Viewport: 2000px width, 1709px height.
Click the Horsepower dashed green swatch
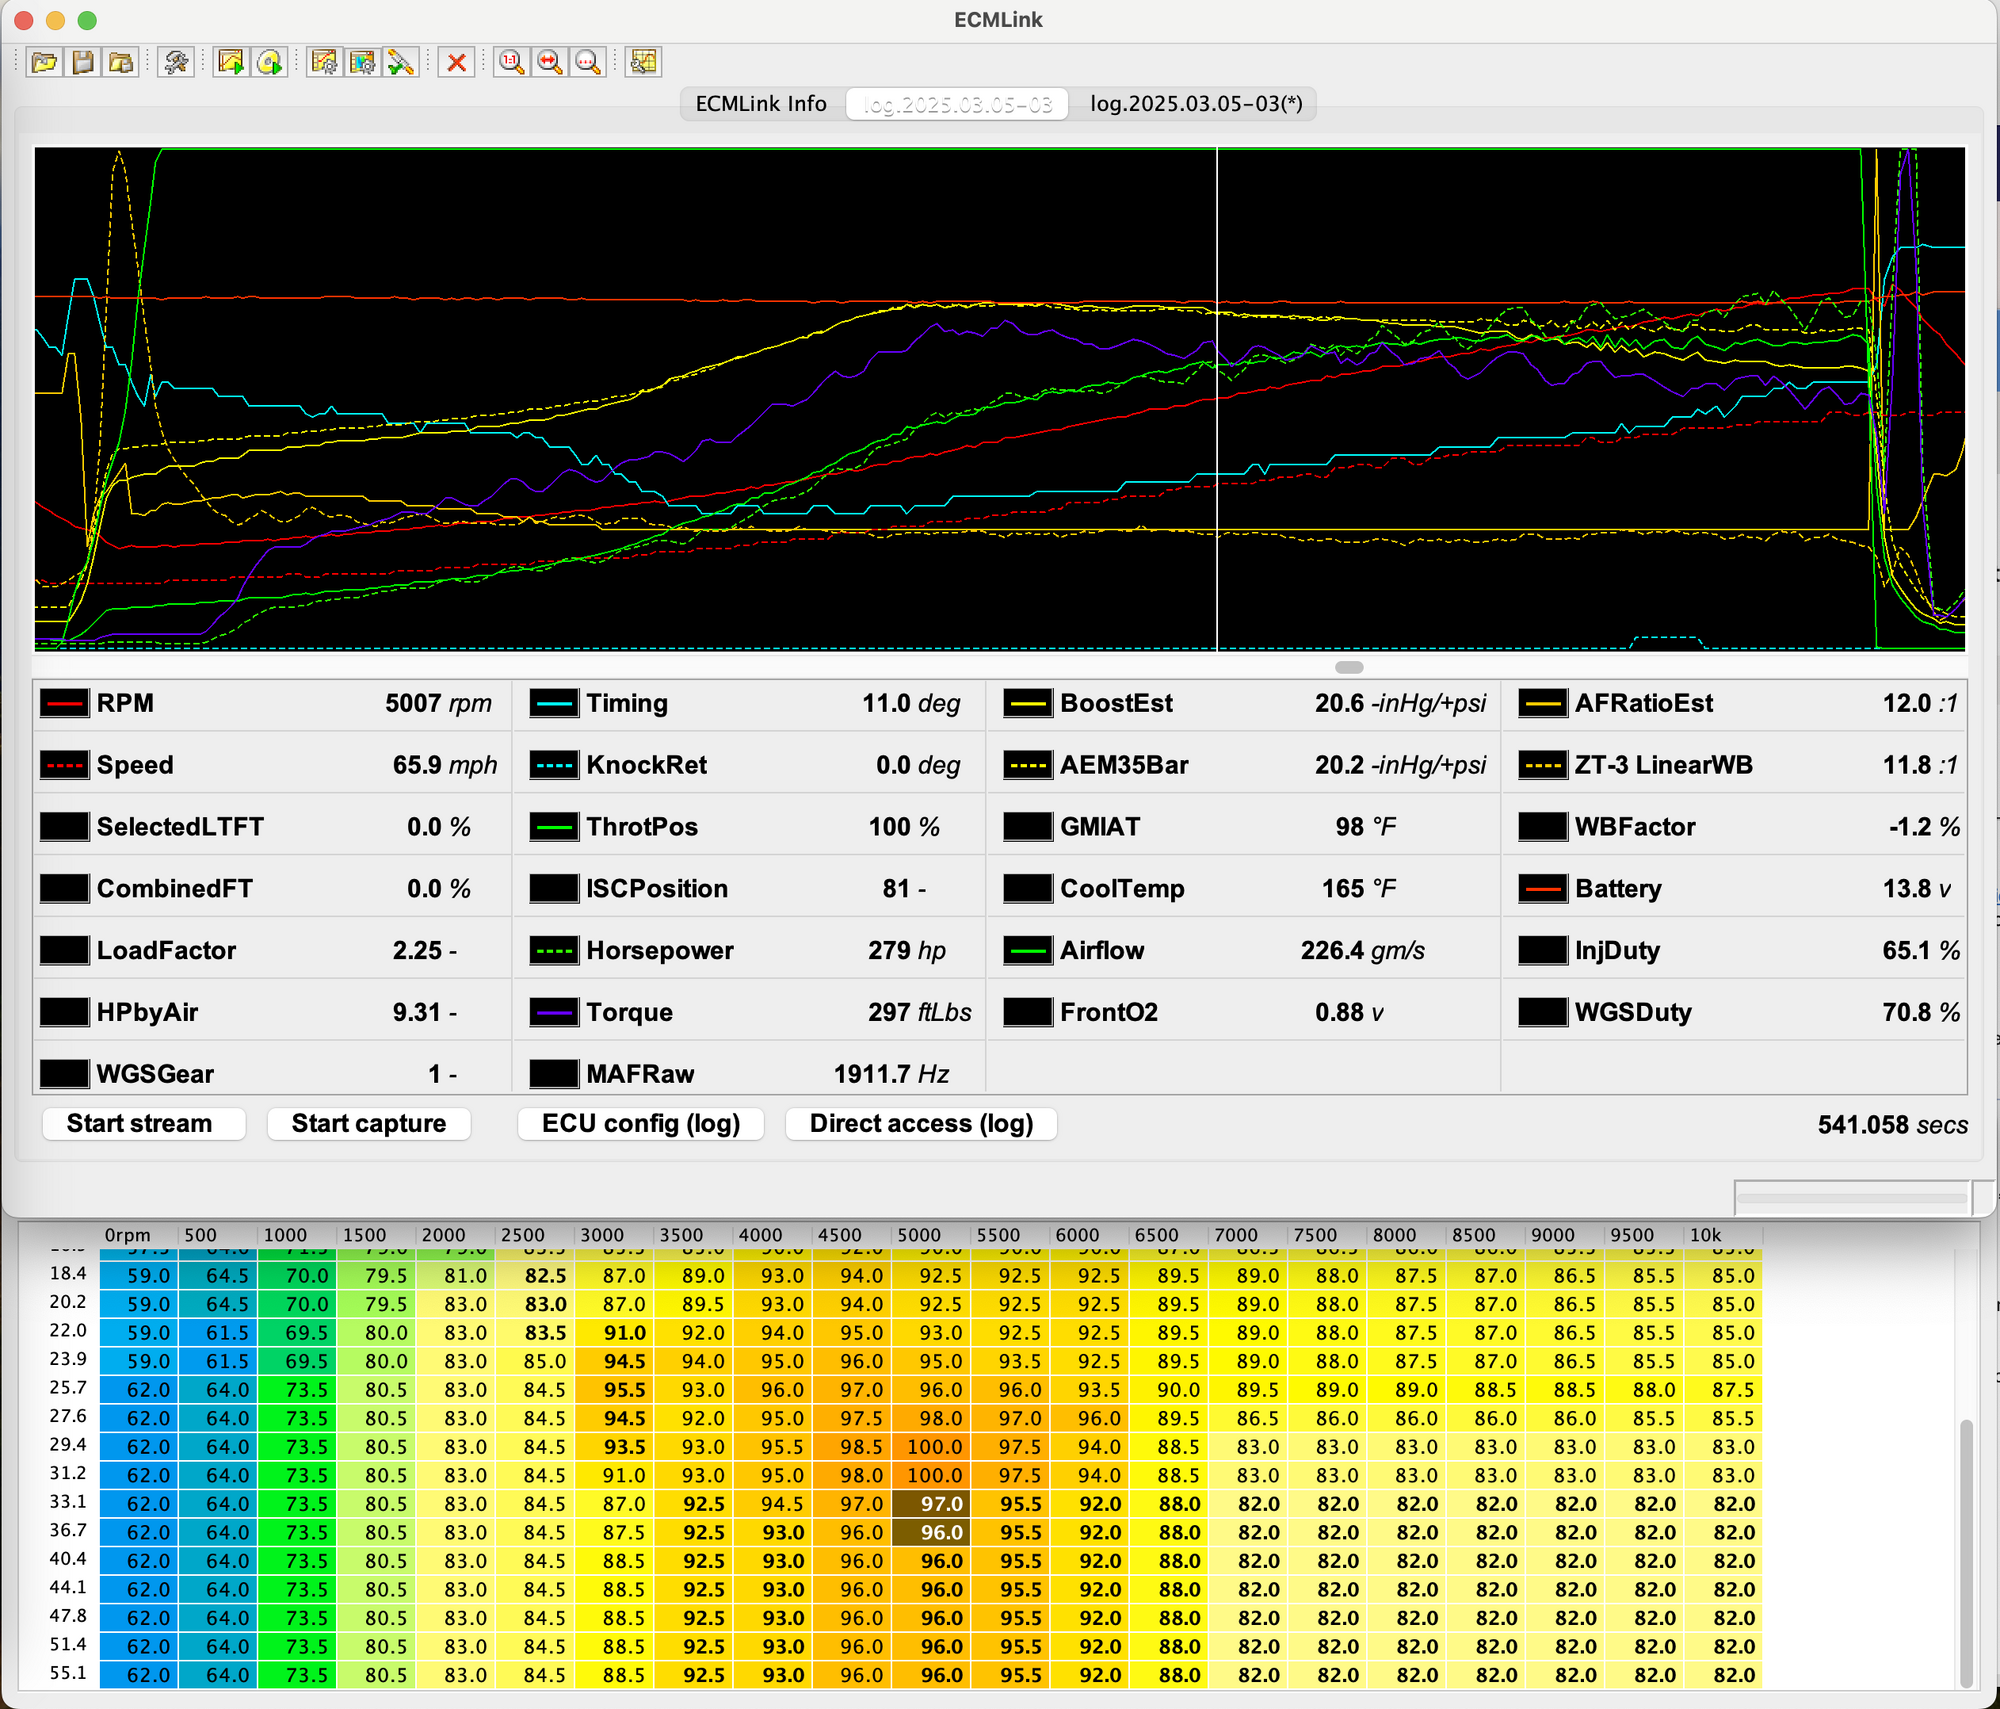click(x=554, y=951)
